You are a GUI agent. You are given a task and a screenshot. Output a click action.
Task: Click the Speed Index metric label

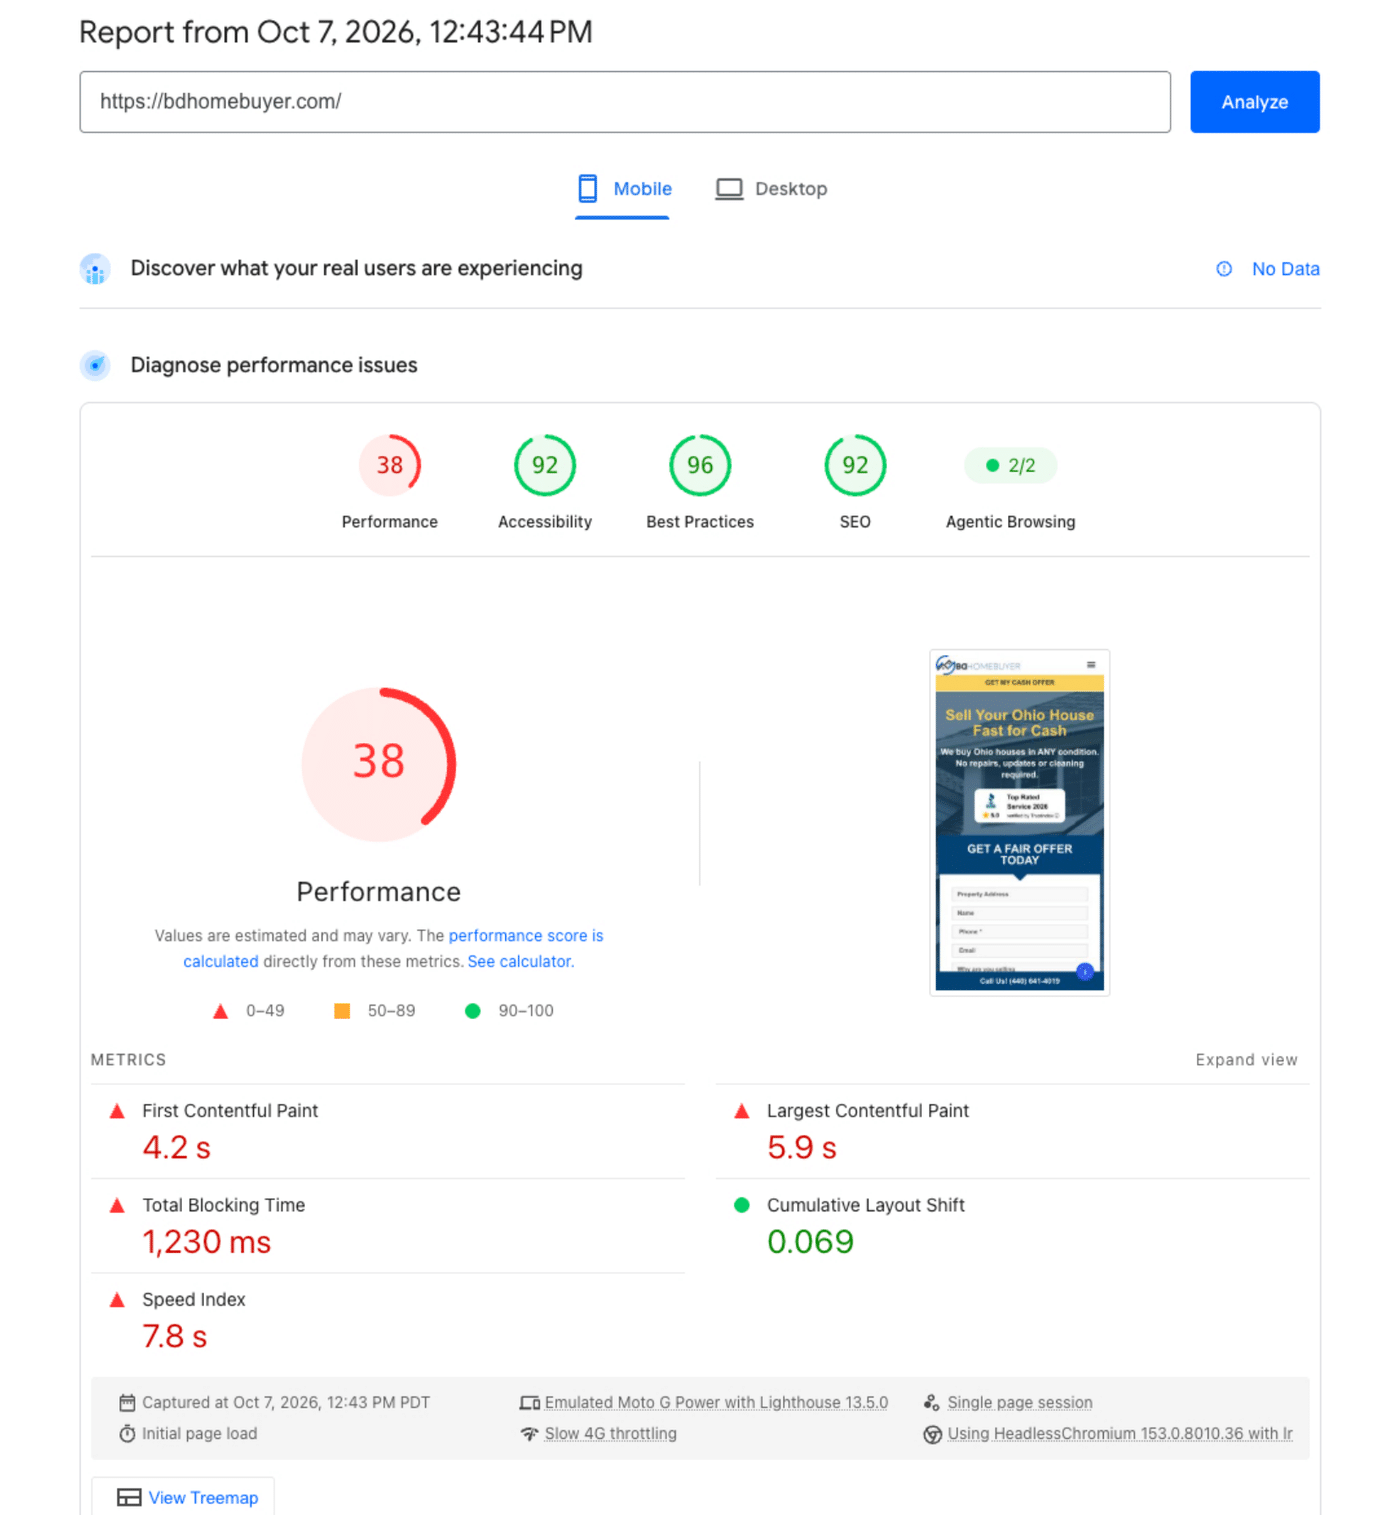click(193, 1300)
